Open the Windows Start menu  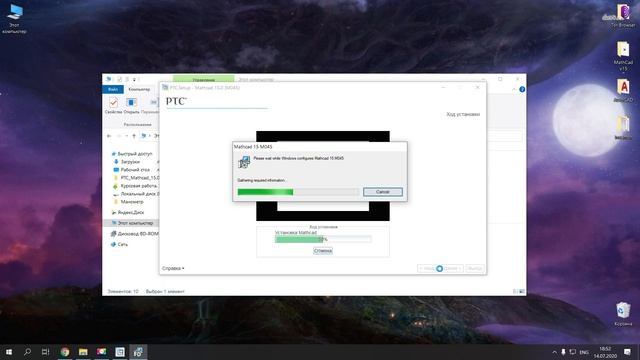tap(9, 352)
